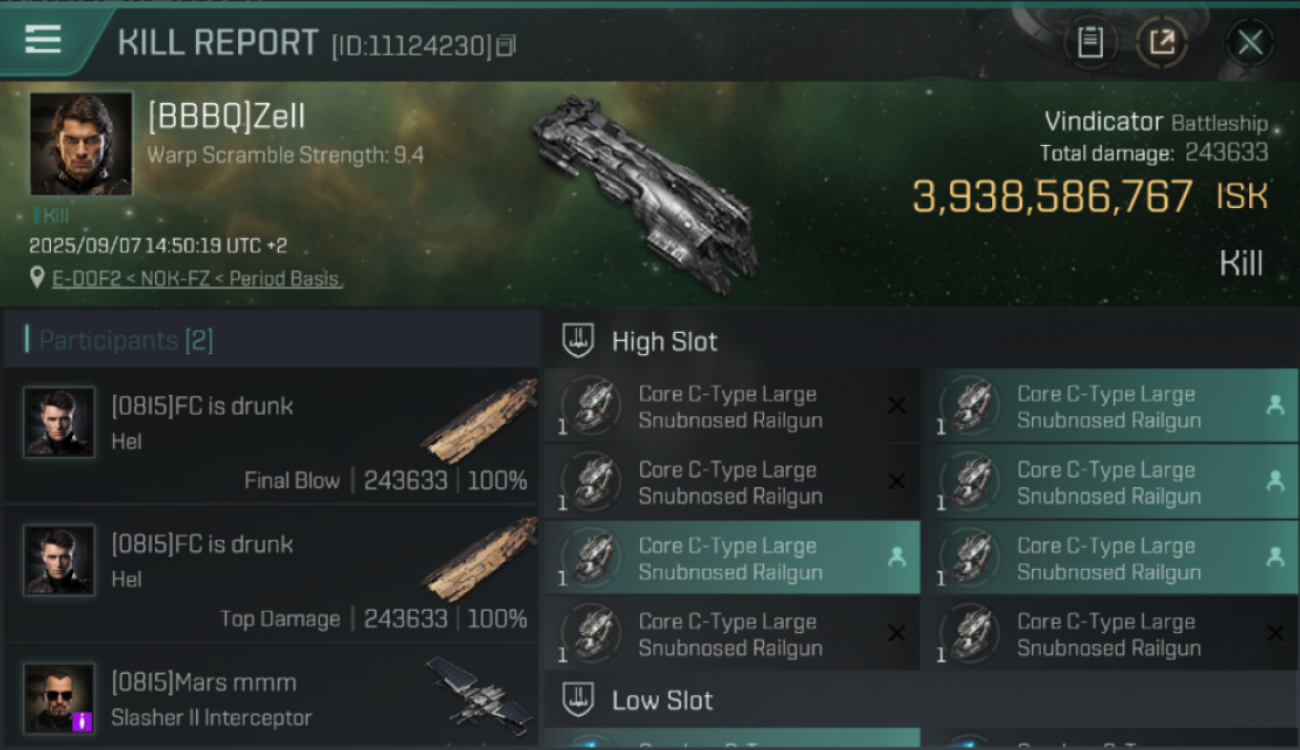The height and width of the screenshot is (750, 1300).
Task: Select the FC is drunk Top Damage entry
Action: (x=270, y=574)
